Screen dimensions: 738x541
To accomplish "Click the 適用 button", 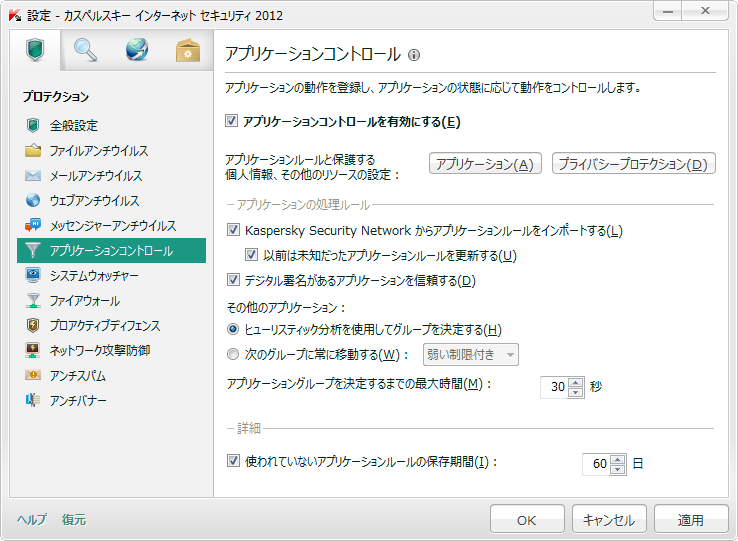I will coord(691,519).
